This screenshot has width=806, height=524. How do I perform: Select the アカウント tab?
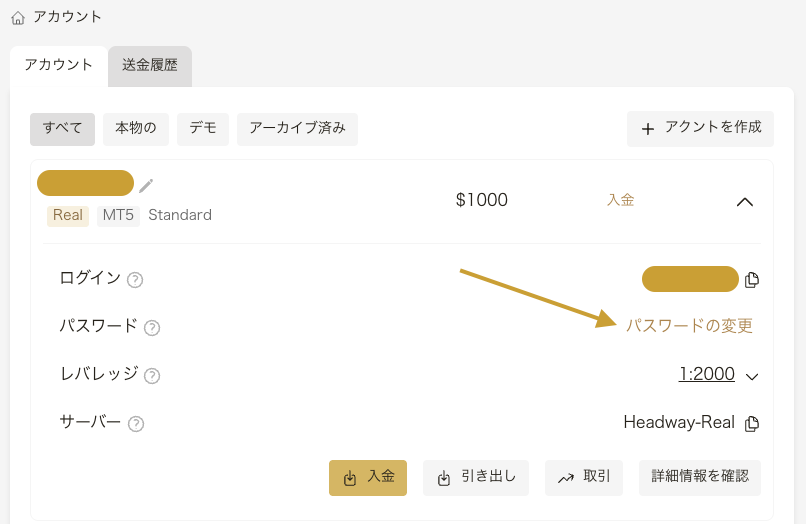(x=58, y=66)
